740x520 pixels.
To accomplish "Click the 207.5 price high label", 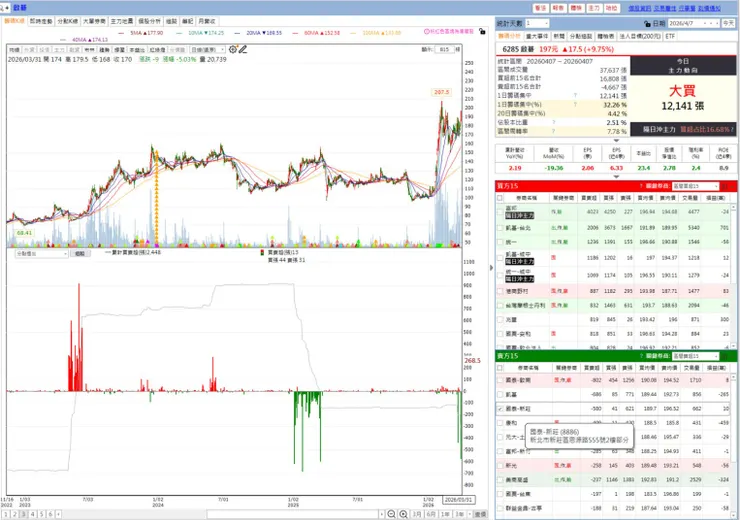I will (x=441, y=92).
